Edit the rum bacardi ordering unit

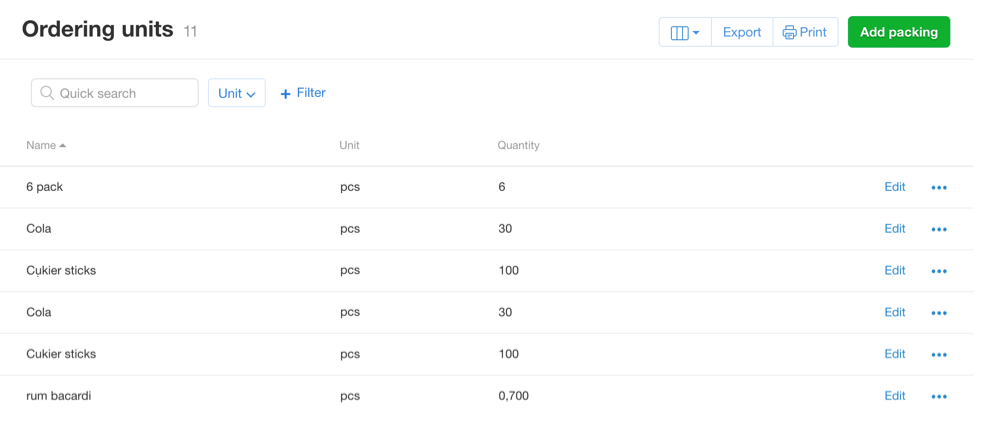[x=894, y=396]
